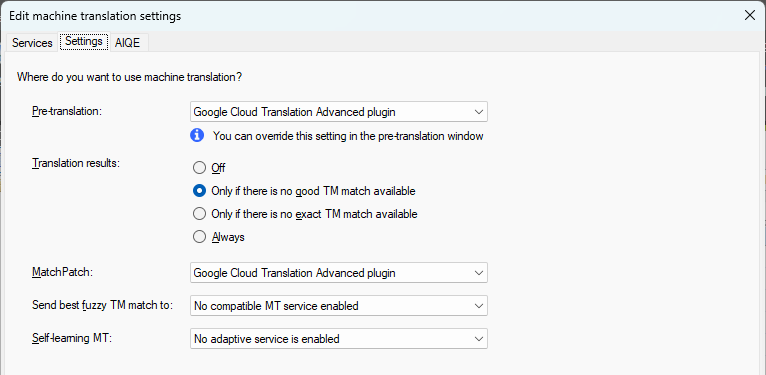Click the Pre-translation field label
The image size is (766, 375).
(67, 111)
